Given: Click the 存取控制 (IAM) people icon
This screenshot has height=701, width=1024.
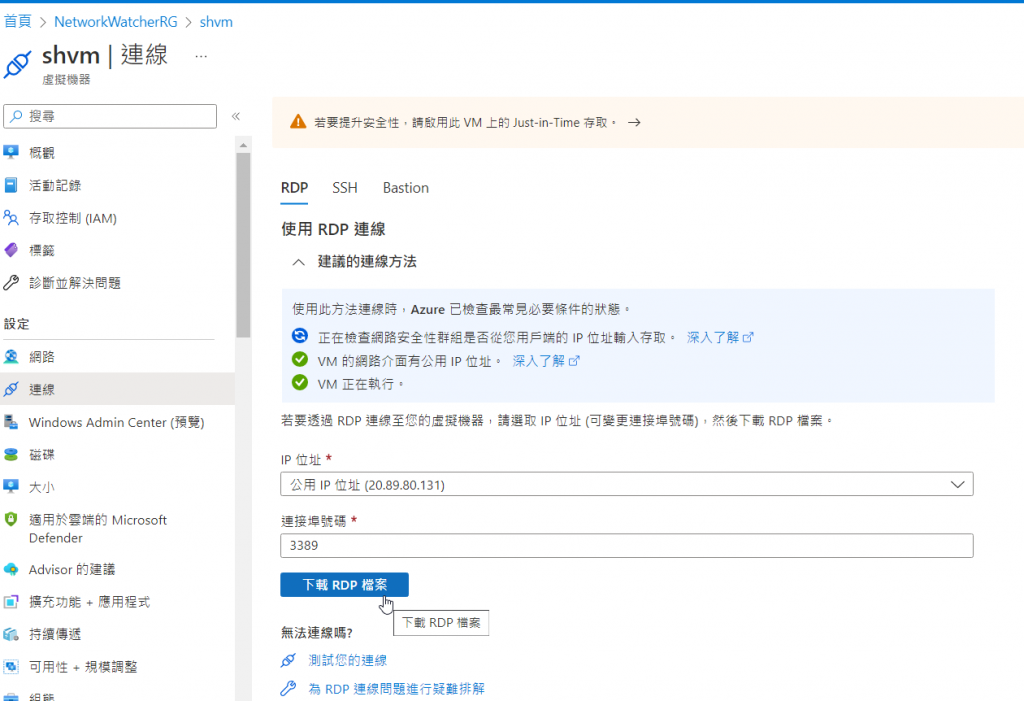Looking at the screenshot, I should pyautogui.click(x=11, y=218).
